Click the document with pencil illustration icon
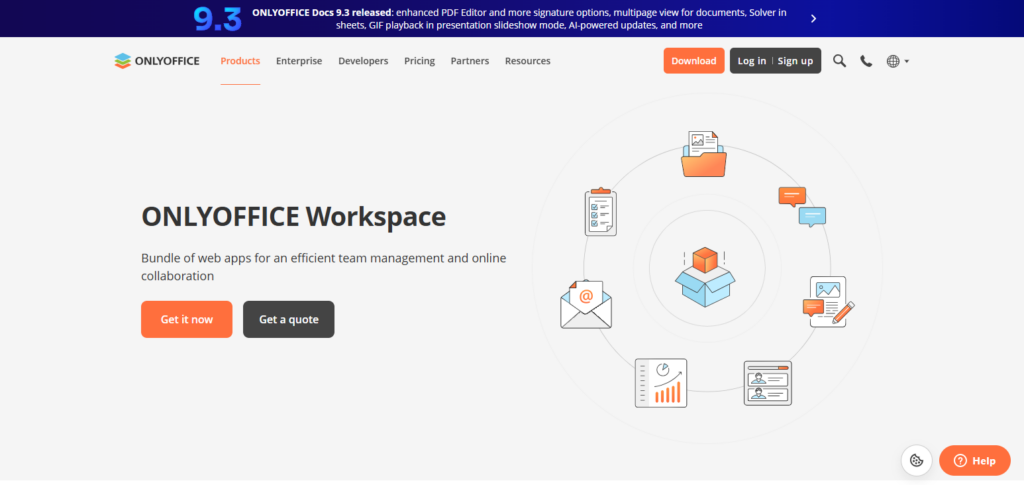 (x=828, y=302)
